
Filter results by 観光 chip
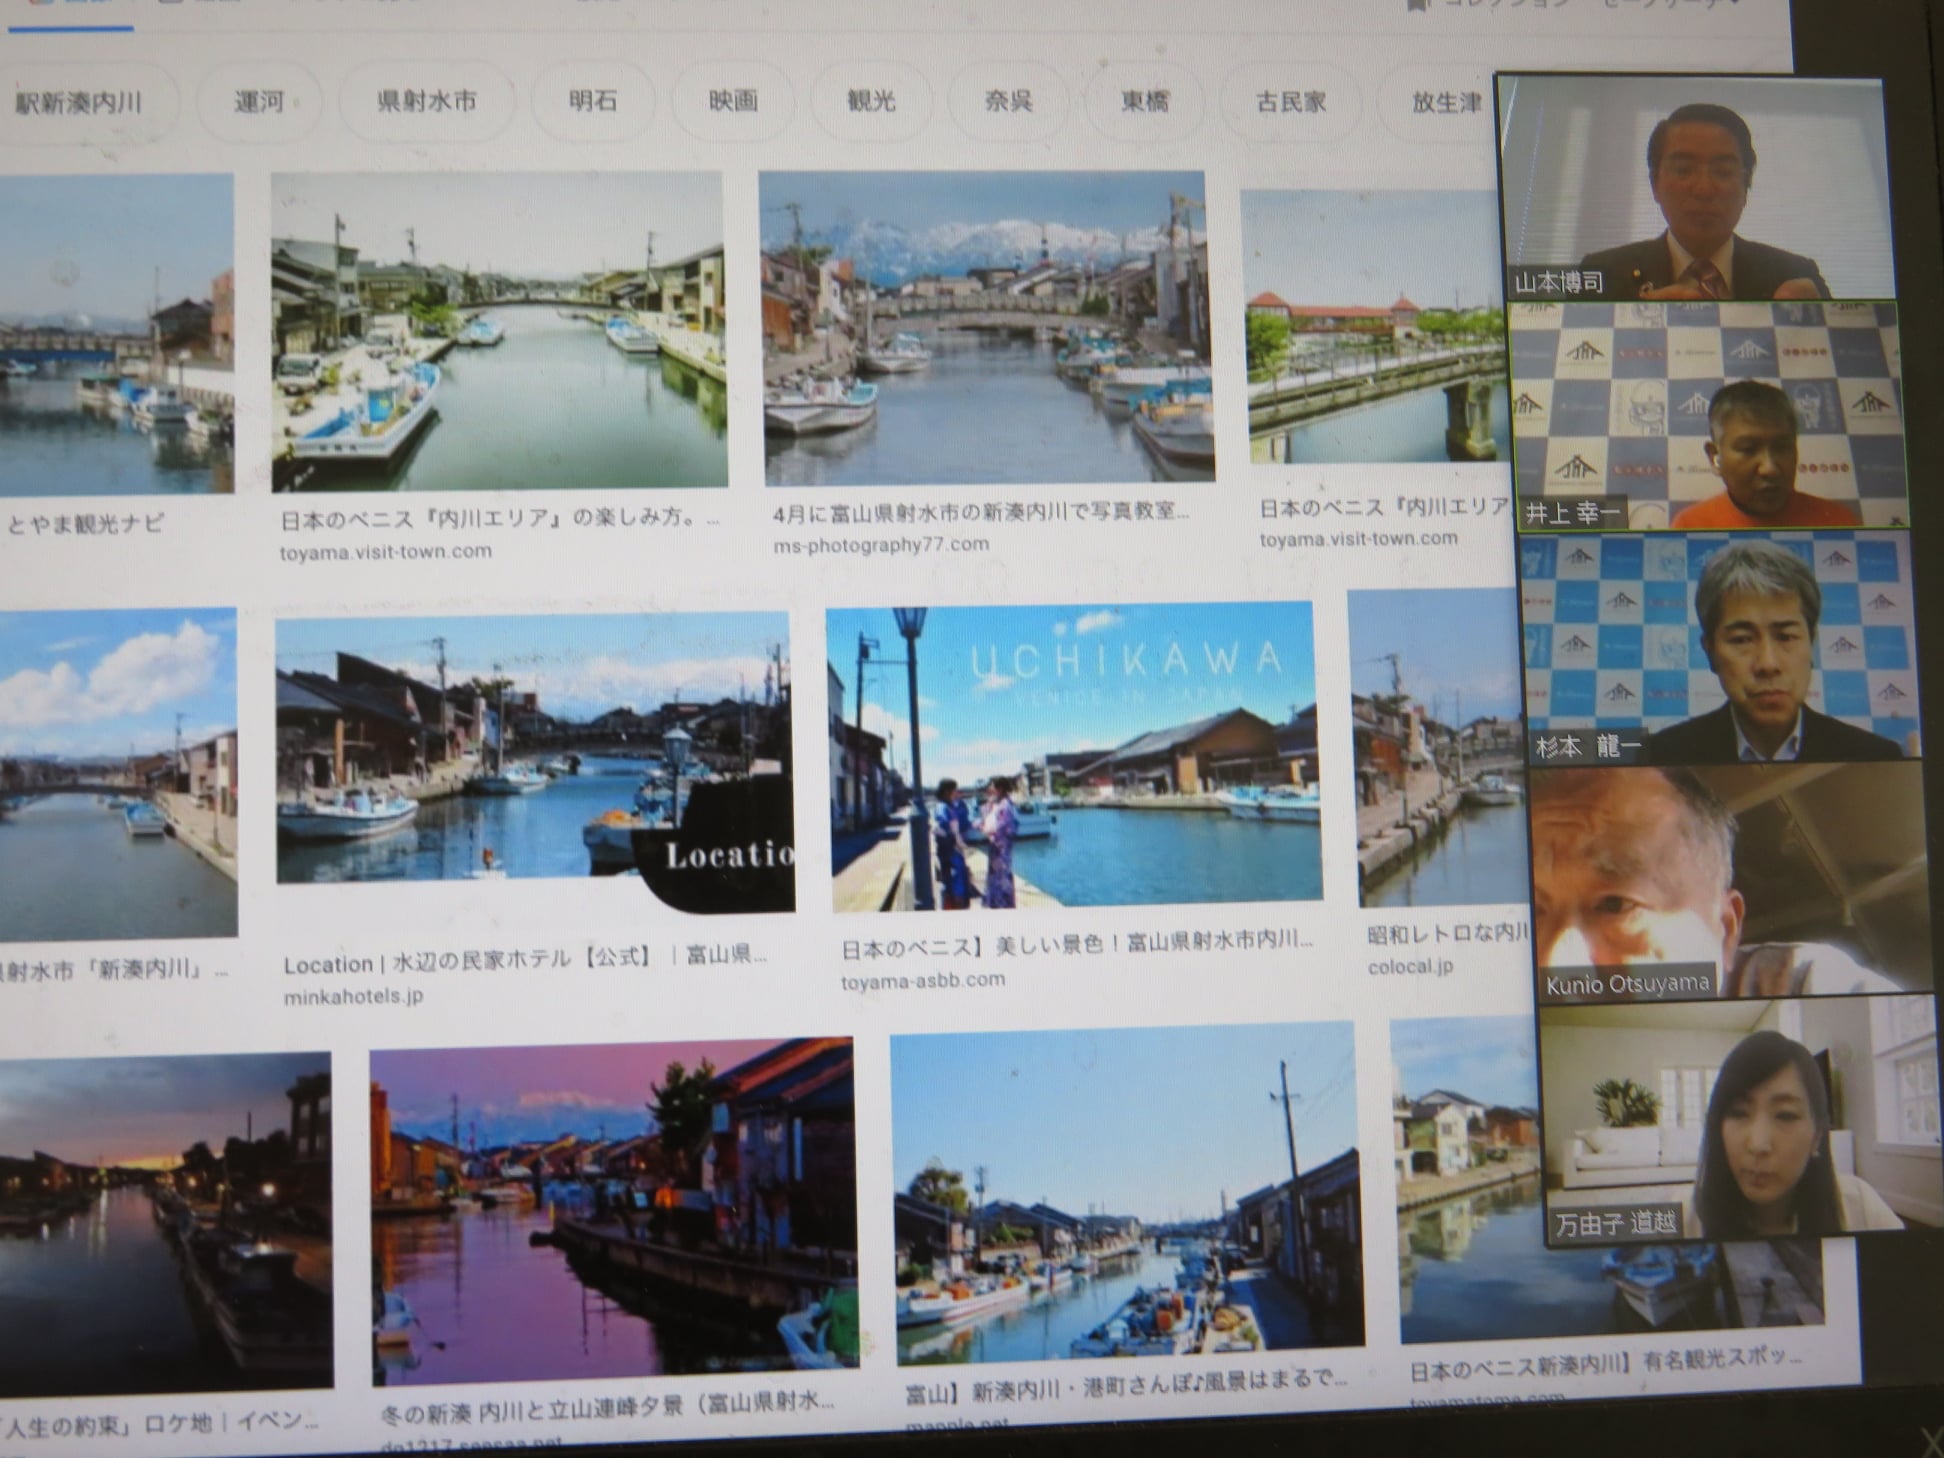coord(871,101)
